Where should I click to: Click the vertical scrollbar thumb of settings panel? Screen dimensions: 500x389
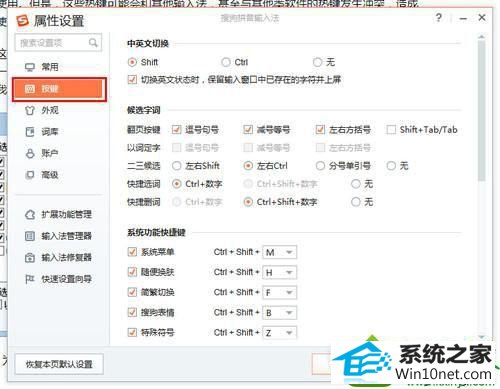pos(481,110)
